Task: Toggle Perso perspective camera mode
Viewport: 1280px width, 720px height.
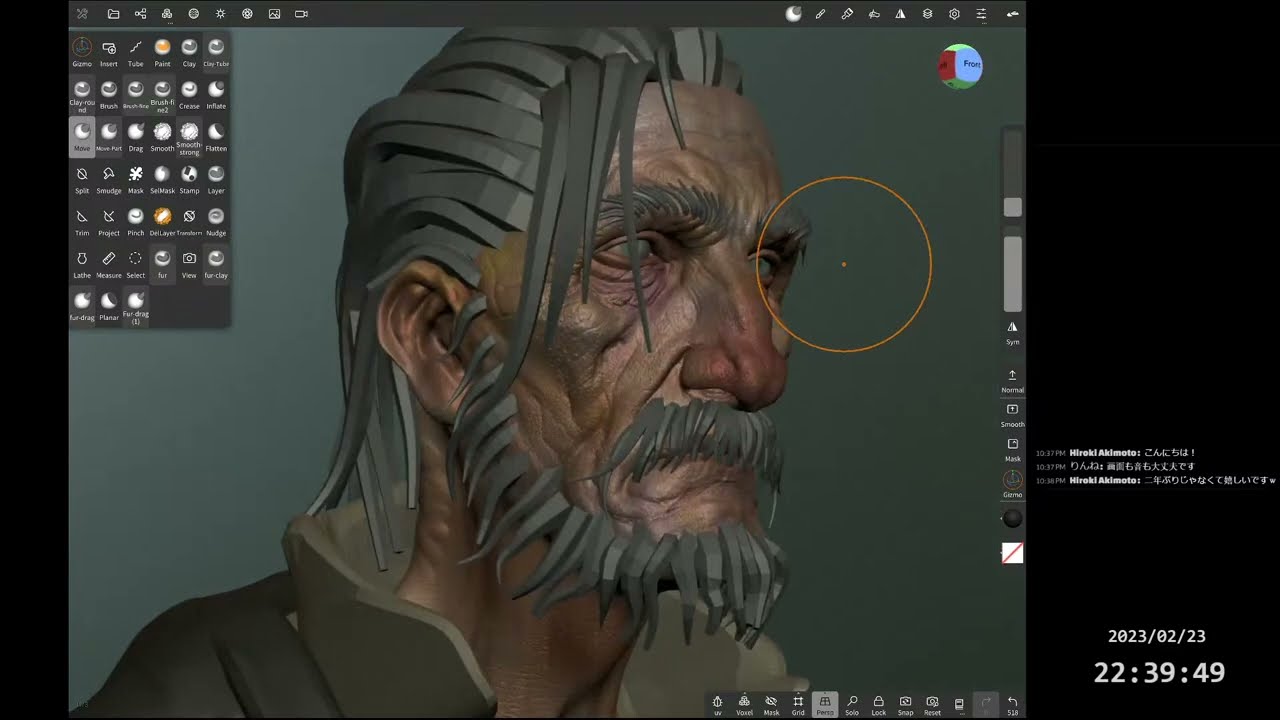Action: (825, 706)
